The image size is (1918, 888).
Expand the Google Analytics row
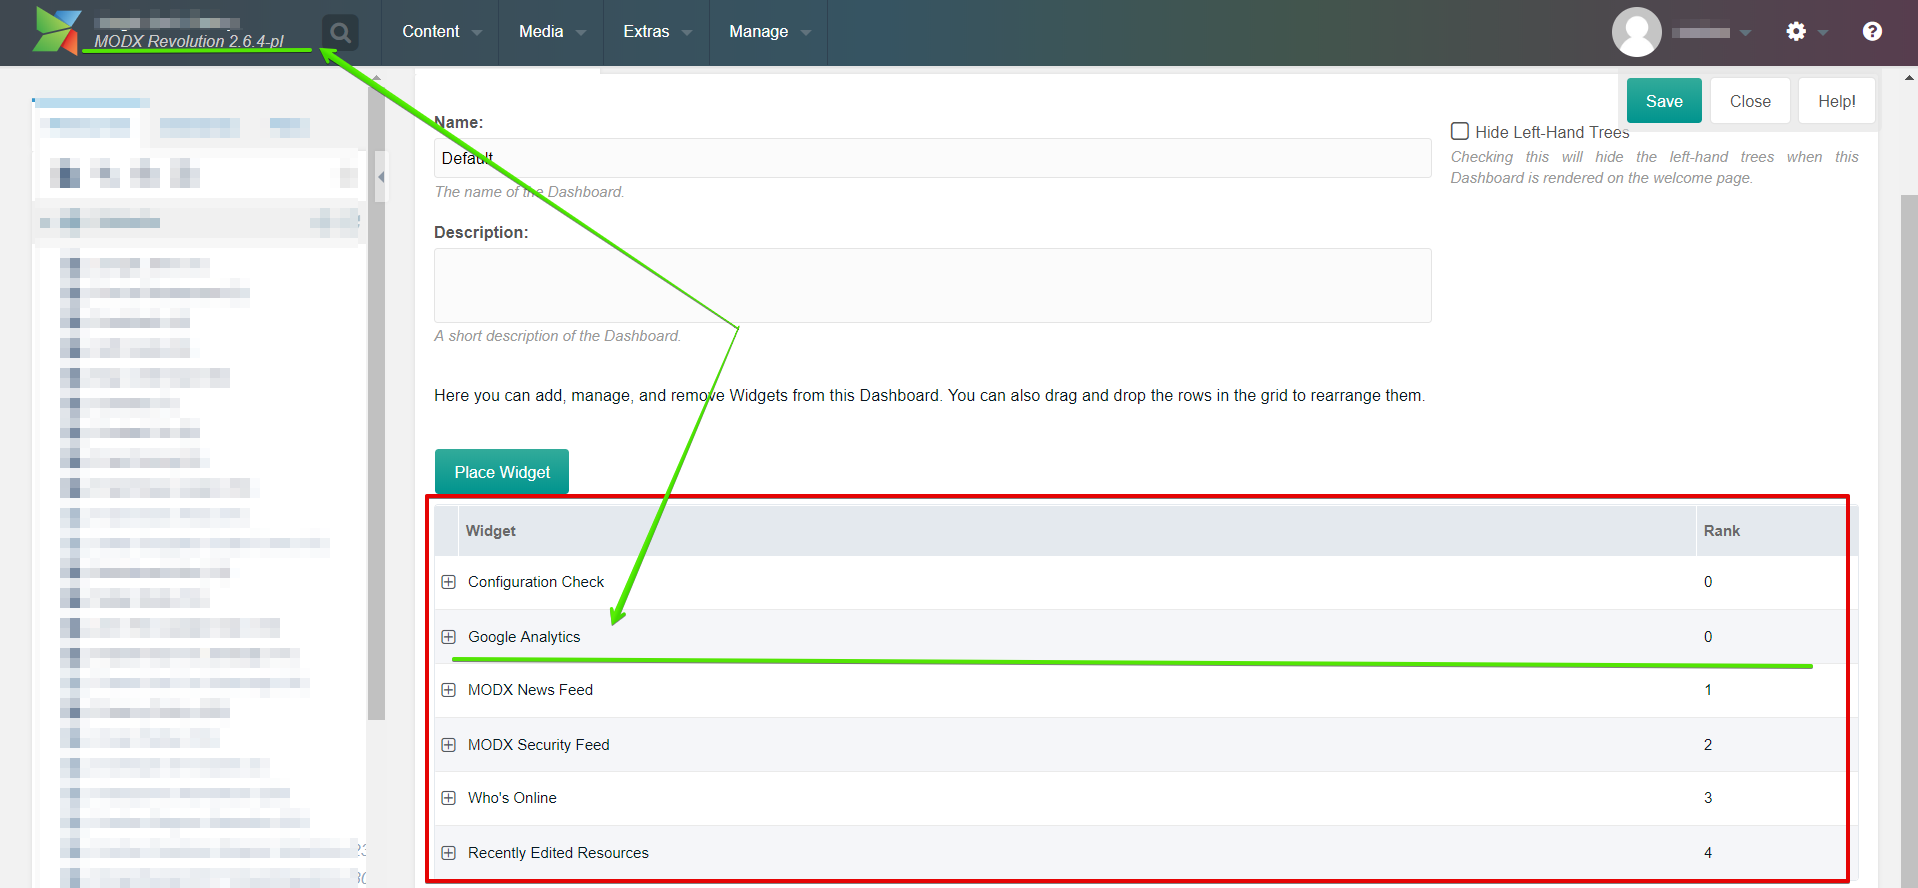point(448,637)
